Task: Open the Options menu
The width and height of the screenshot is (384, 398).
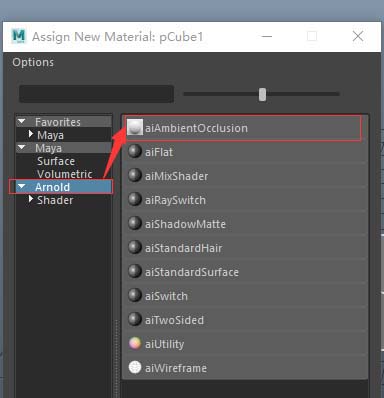Action: click(x=33, y=62)
